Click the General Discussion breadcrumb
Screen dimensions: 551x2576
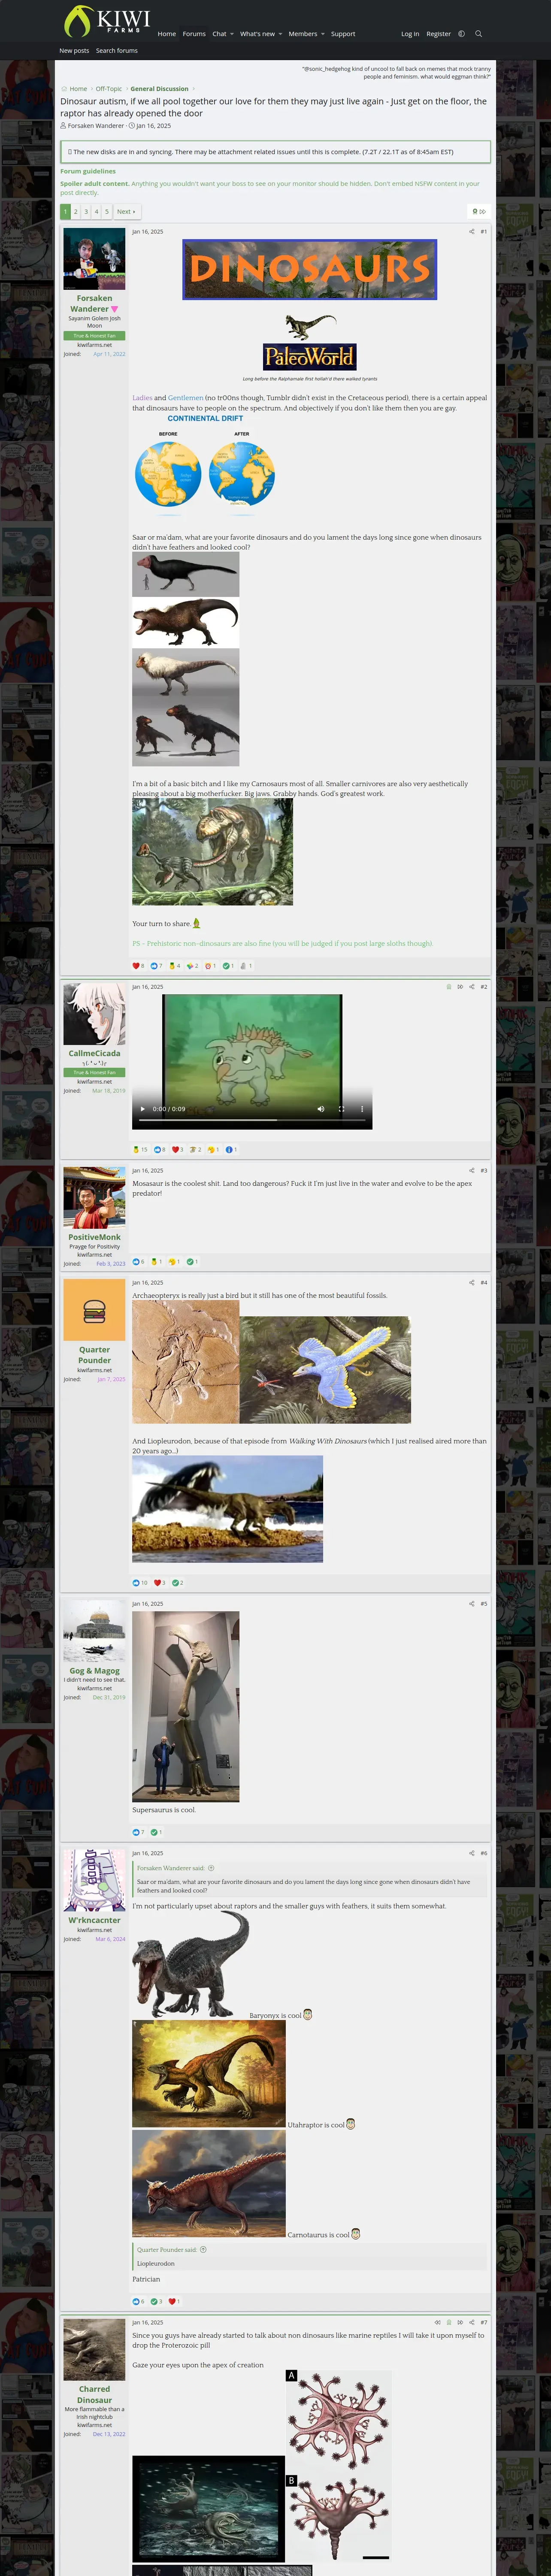click(159, 89)
